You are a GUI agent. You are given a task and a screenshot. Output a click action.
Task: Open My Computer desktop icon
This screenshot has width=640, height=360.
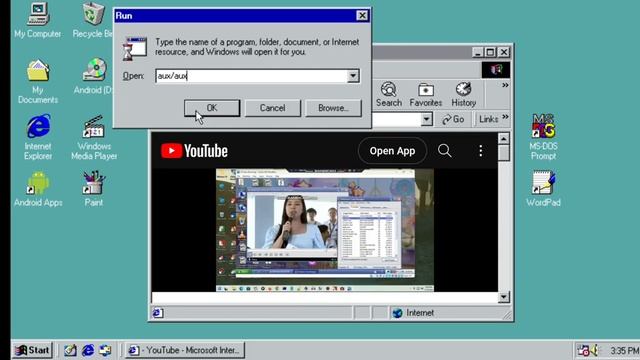(x=38, y=20)
